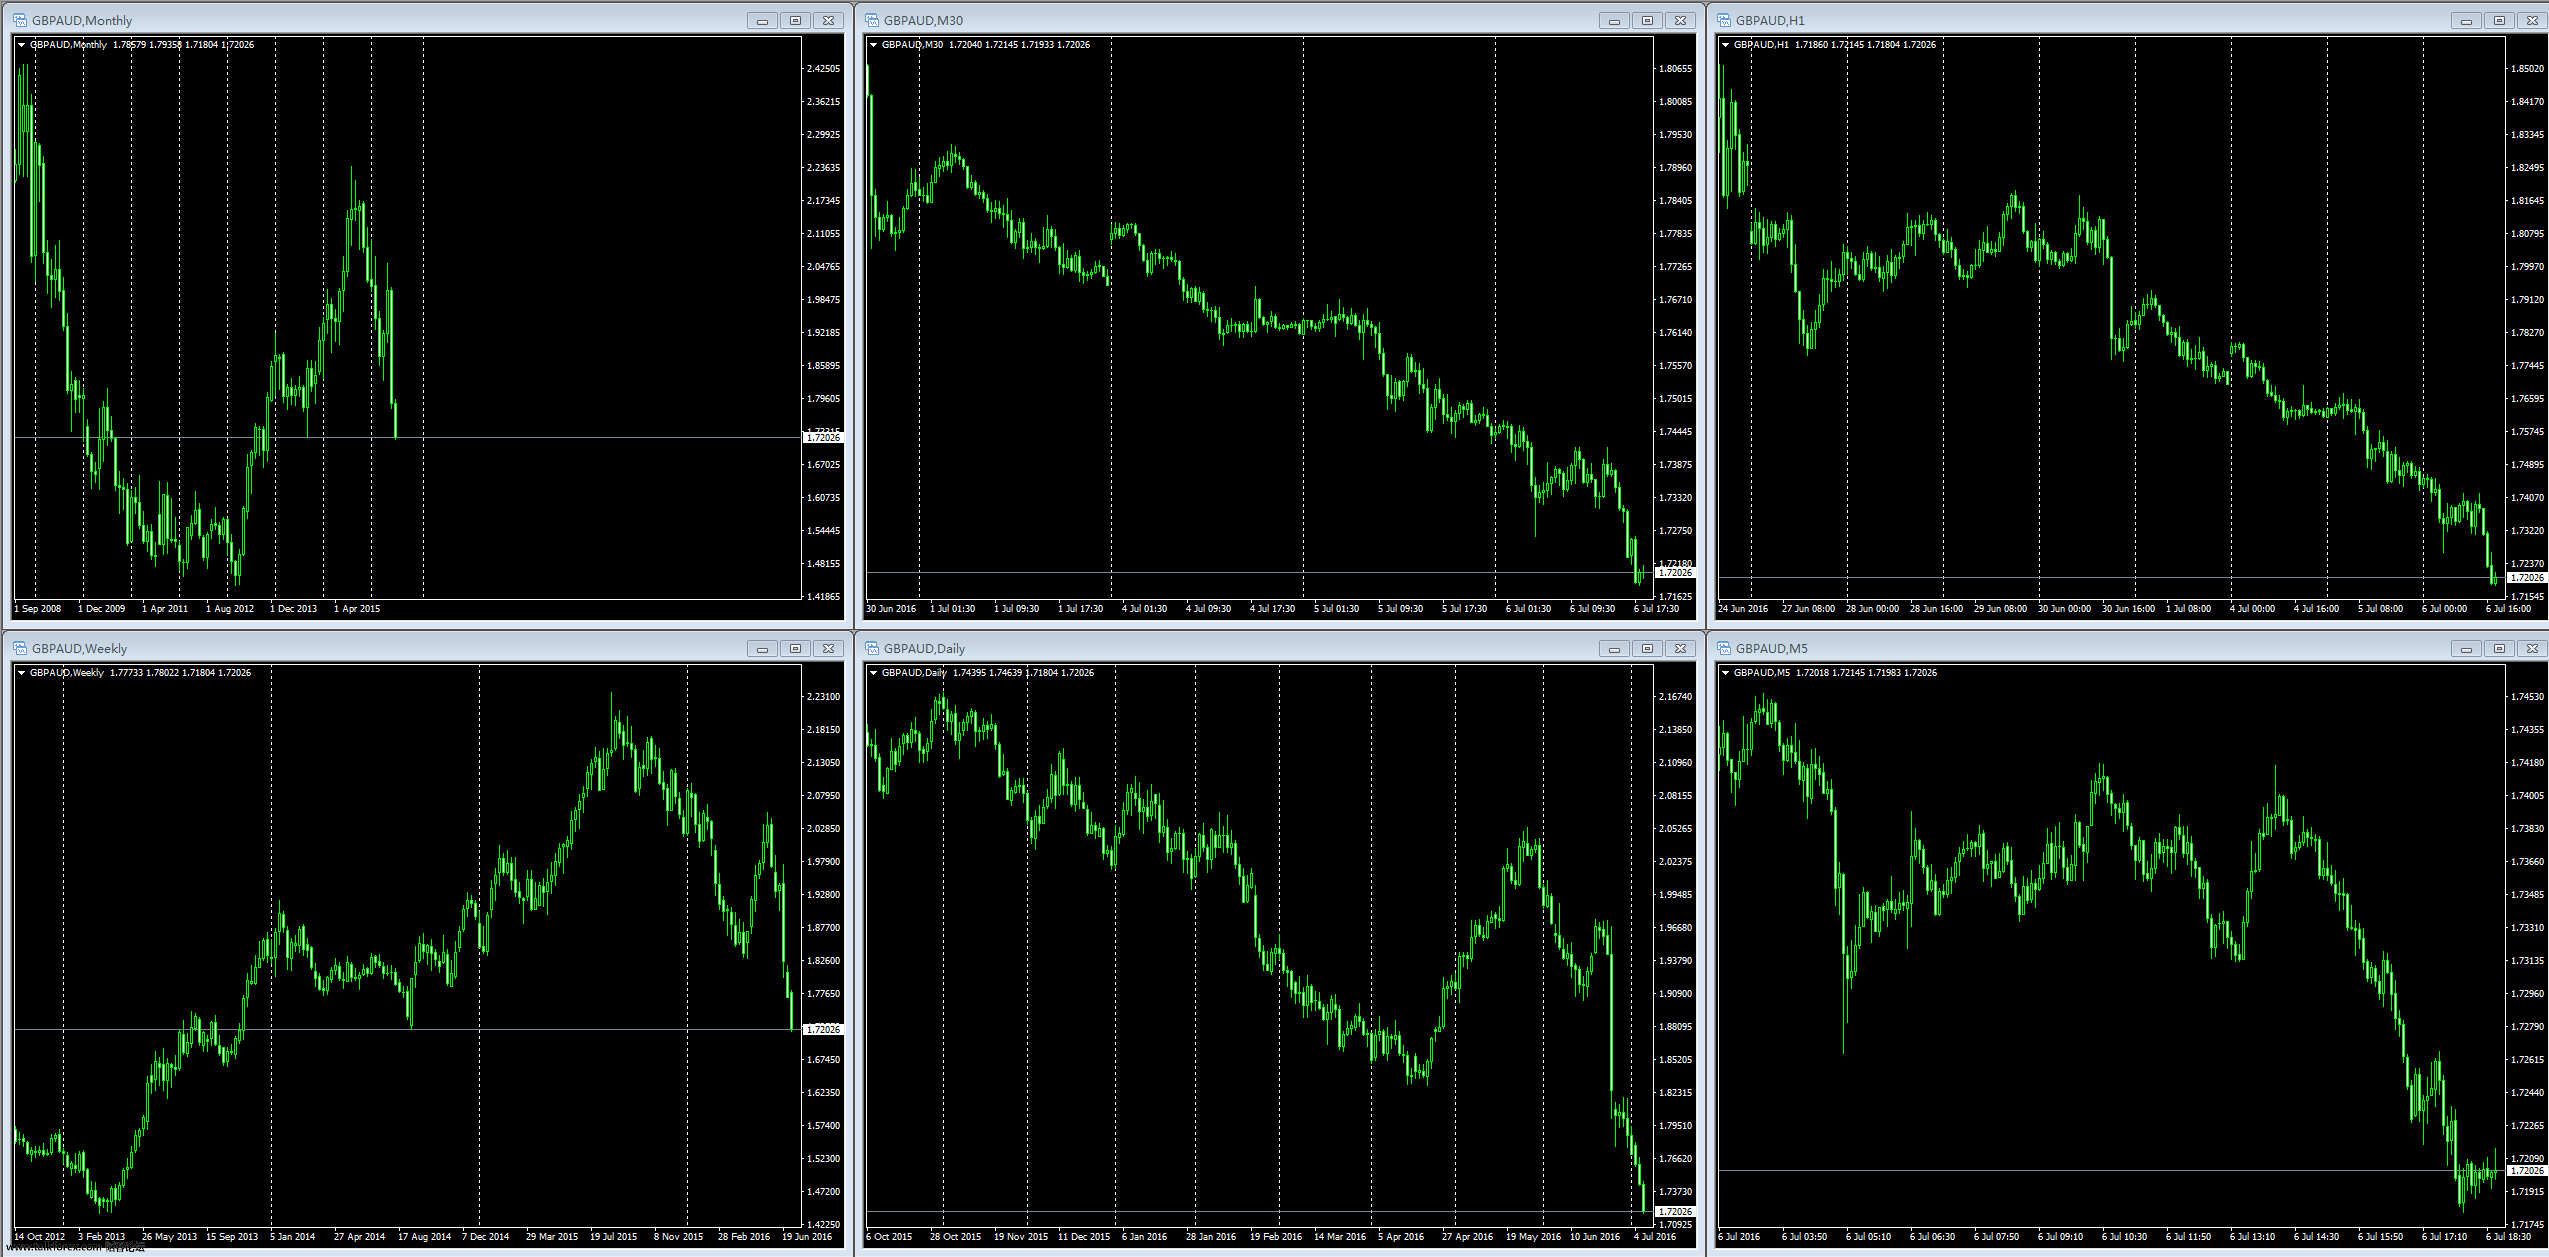Close the GBPAUD,Daily chart window
Screen dimensions: 2549x1257
1680,648
